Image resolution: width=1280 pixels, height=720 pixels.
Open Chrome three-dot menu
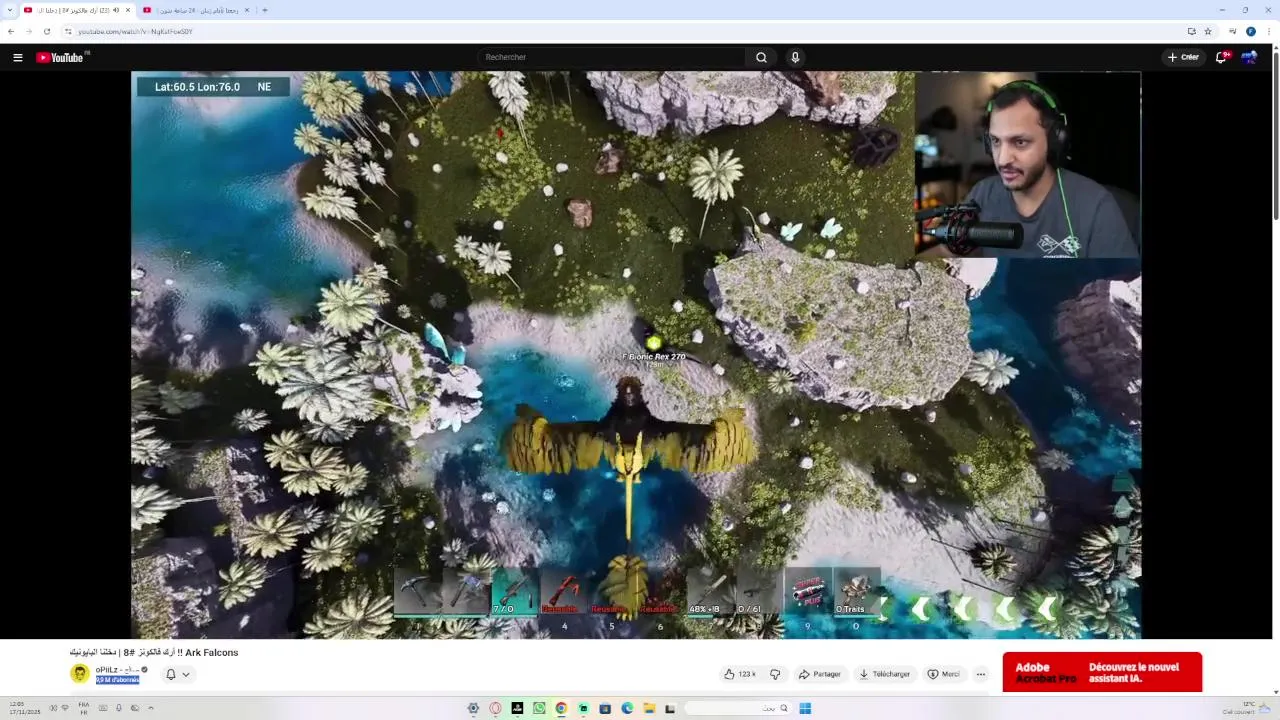(x=1269, y=31)
